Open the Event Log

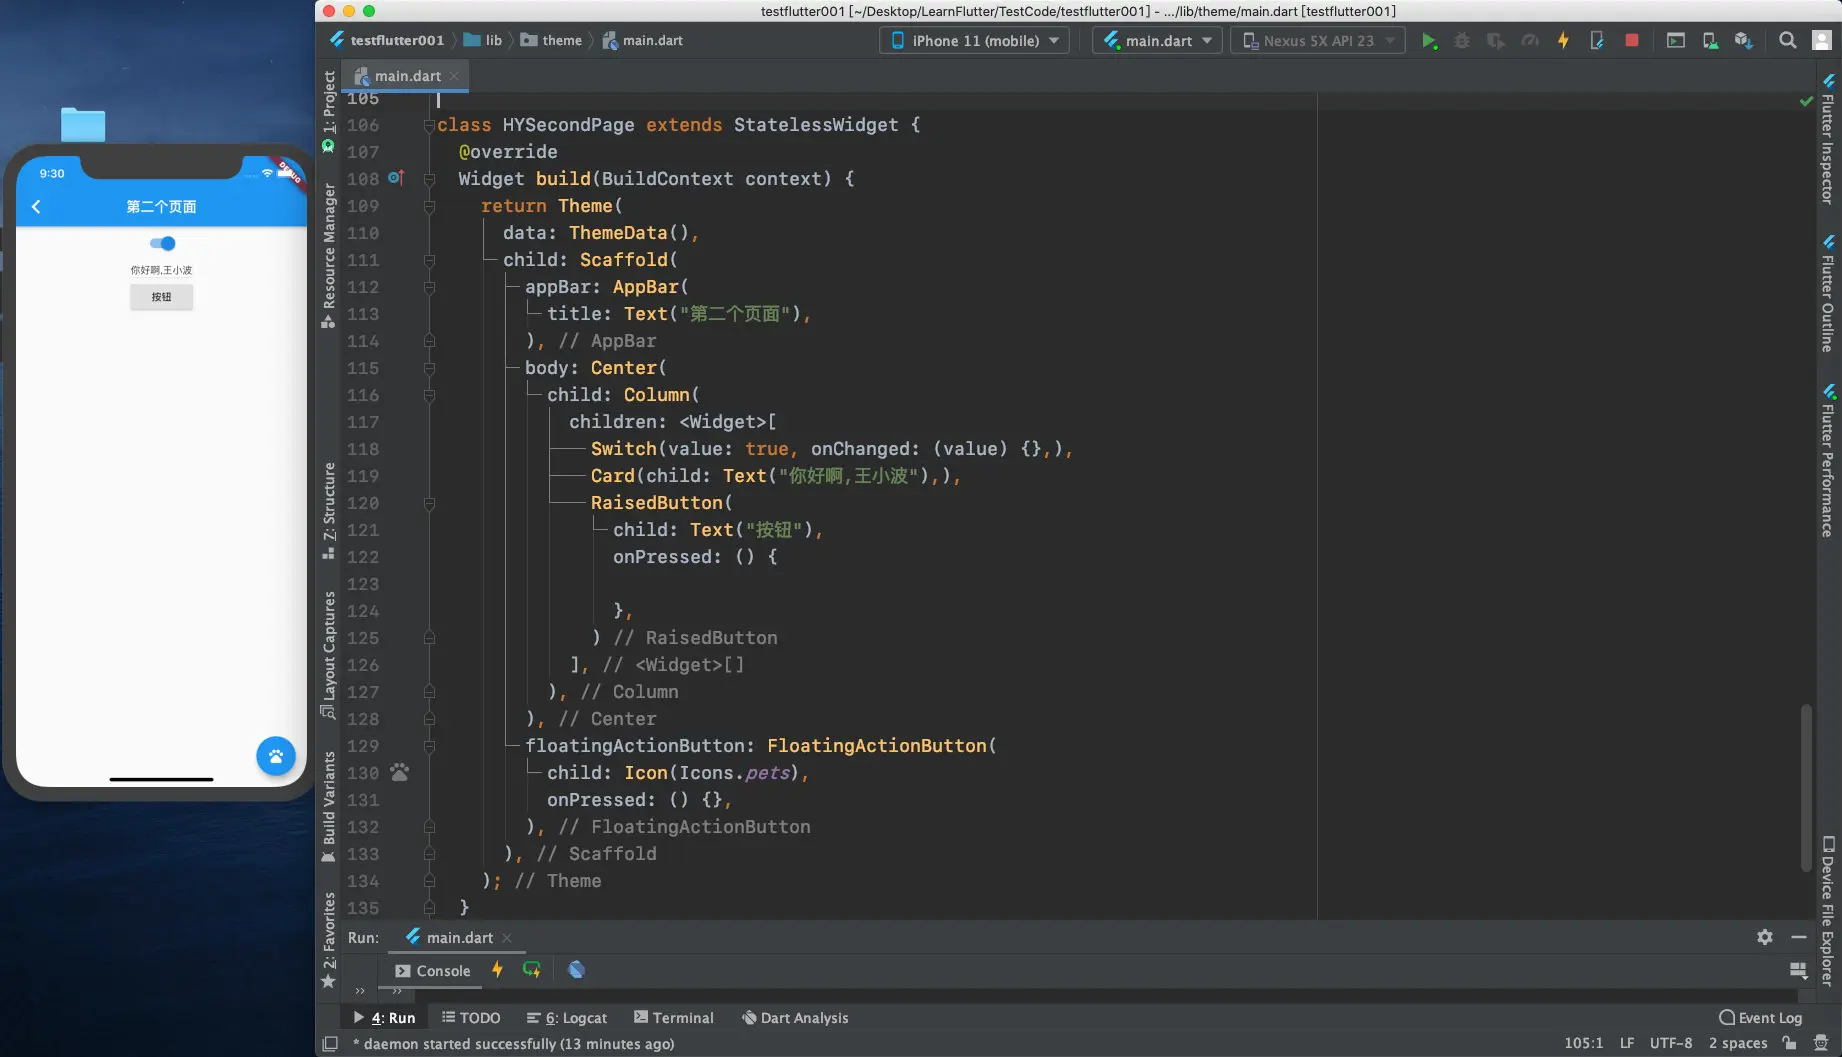tap(1760, 1018)
